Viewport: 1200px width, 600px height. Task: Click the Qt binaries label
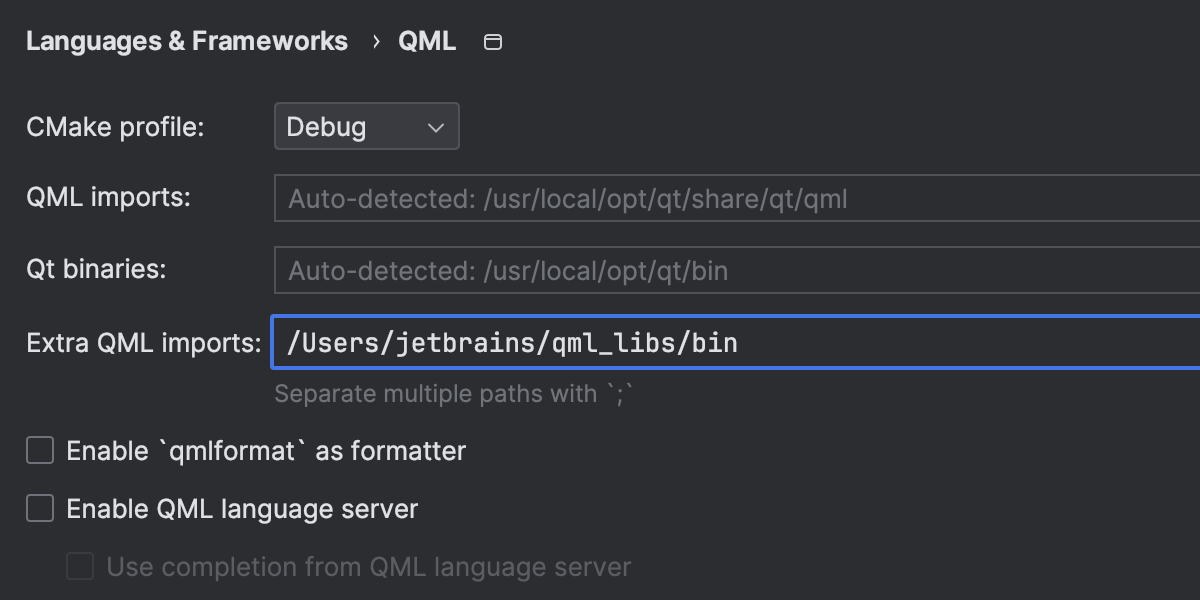pyautogui.click(x=96, y=269)
